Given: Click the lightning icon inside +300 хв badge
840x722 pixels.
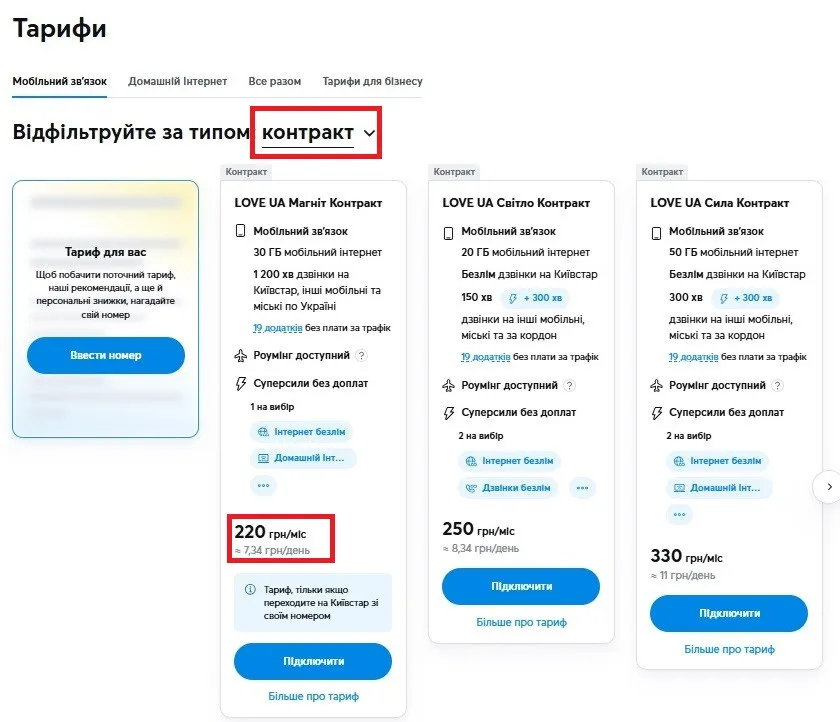Looking at the screenshot, I should [x=513, y=298].
